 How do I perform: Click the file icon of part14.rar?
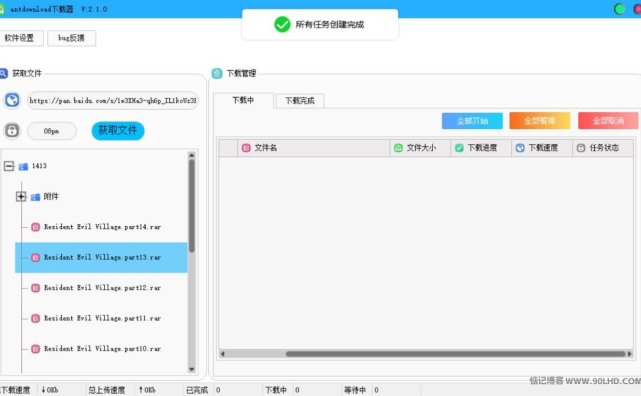pos(36,227)
